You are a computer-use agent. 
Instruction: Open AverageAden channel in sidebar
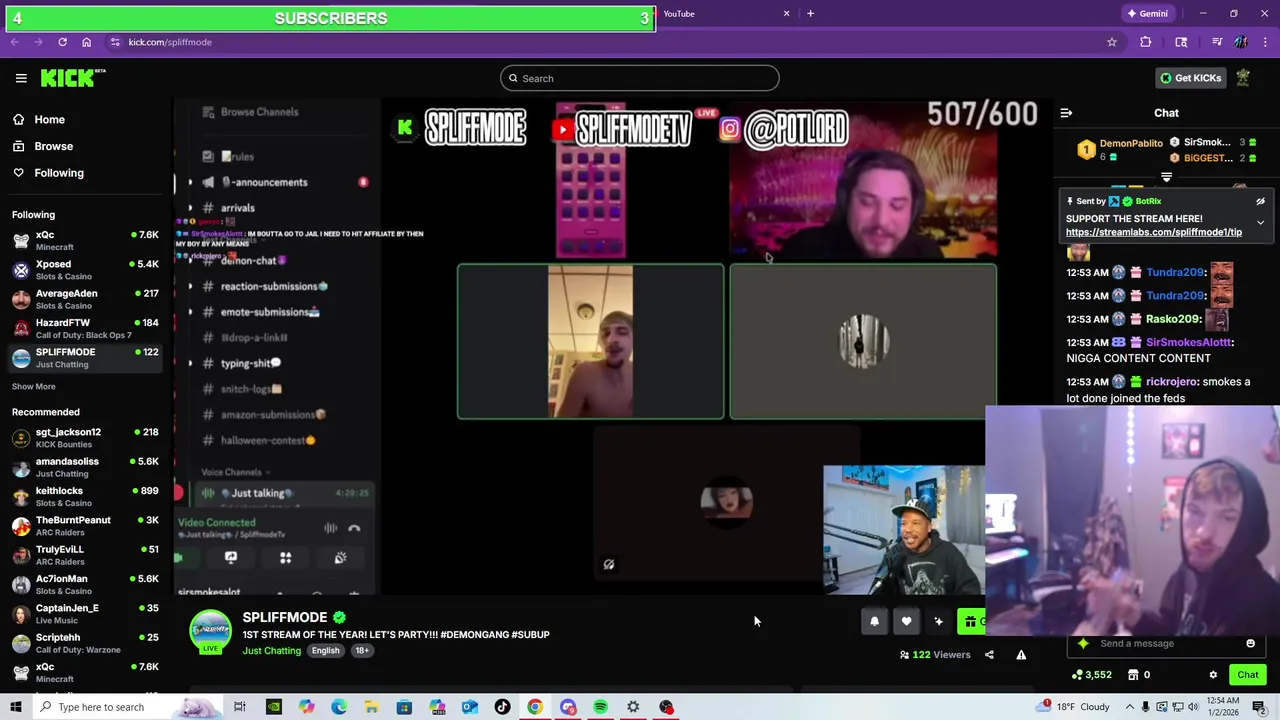tap(85, 299)
